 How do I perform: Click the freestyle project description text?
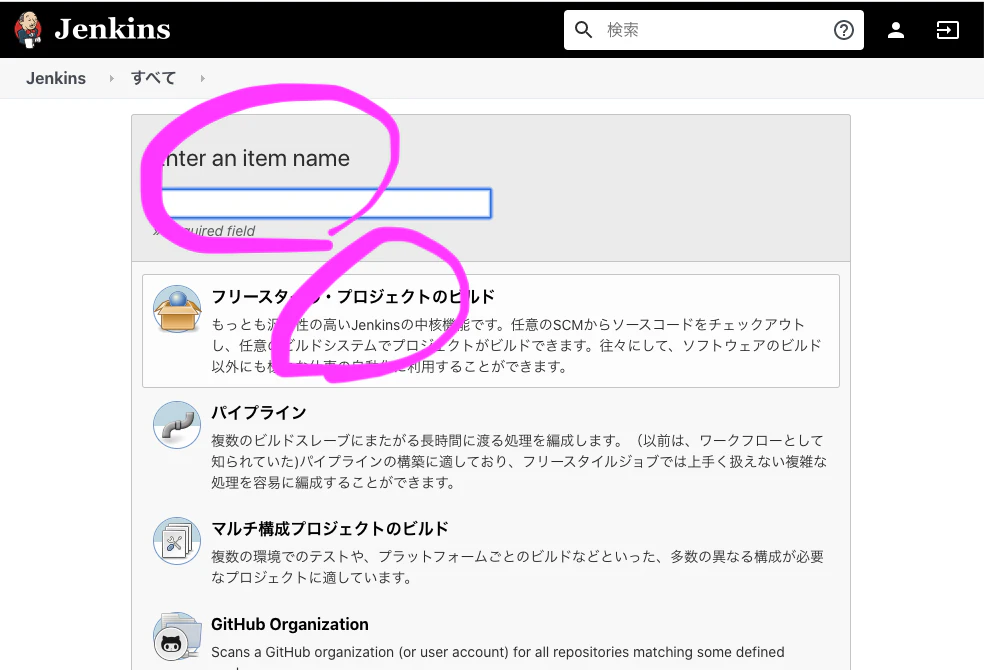pos(516,345)
